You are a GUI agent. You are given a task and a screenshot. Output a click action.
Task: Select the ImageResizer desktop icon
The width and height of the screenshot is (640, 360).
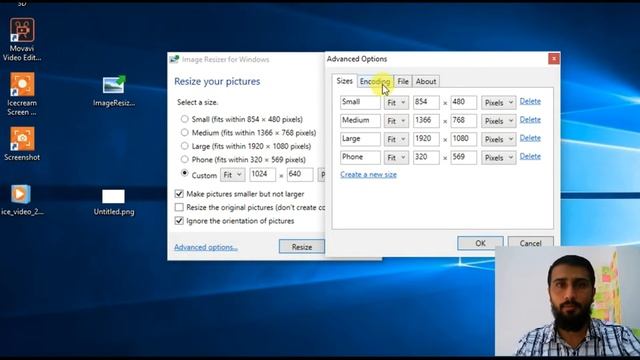click(x=114, y=91)
